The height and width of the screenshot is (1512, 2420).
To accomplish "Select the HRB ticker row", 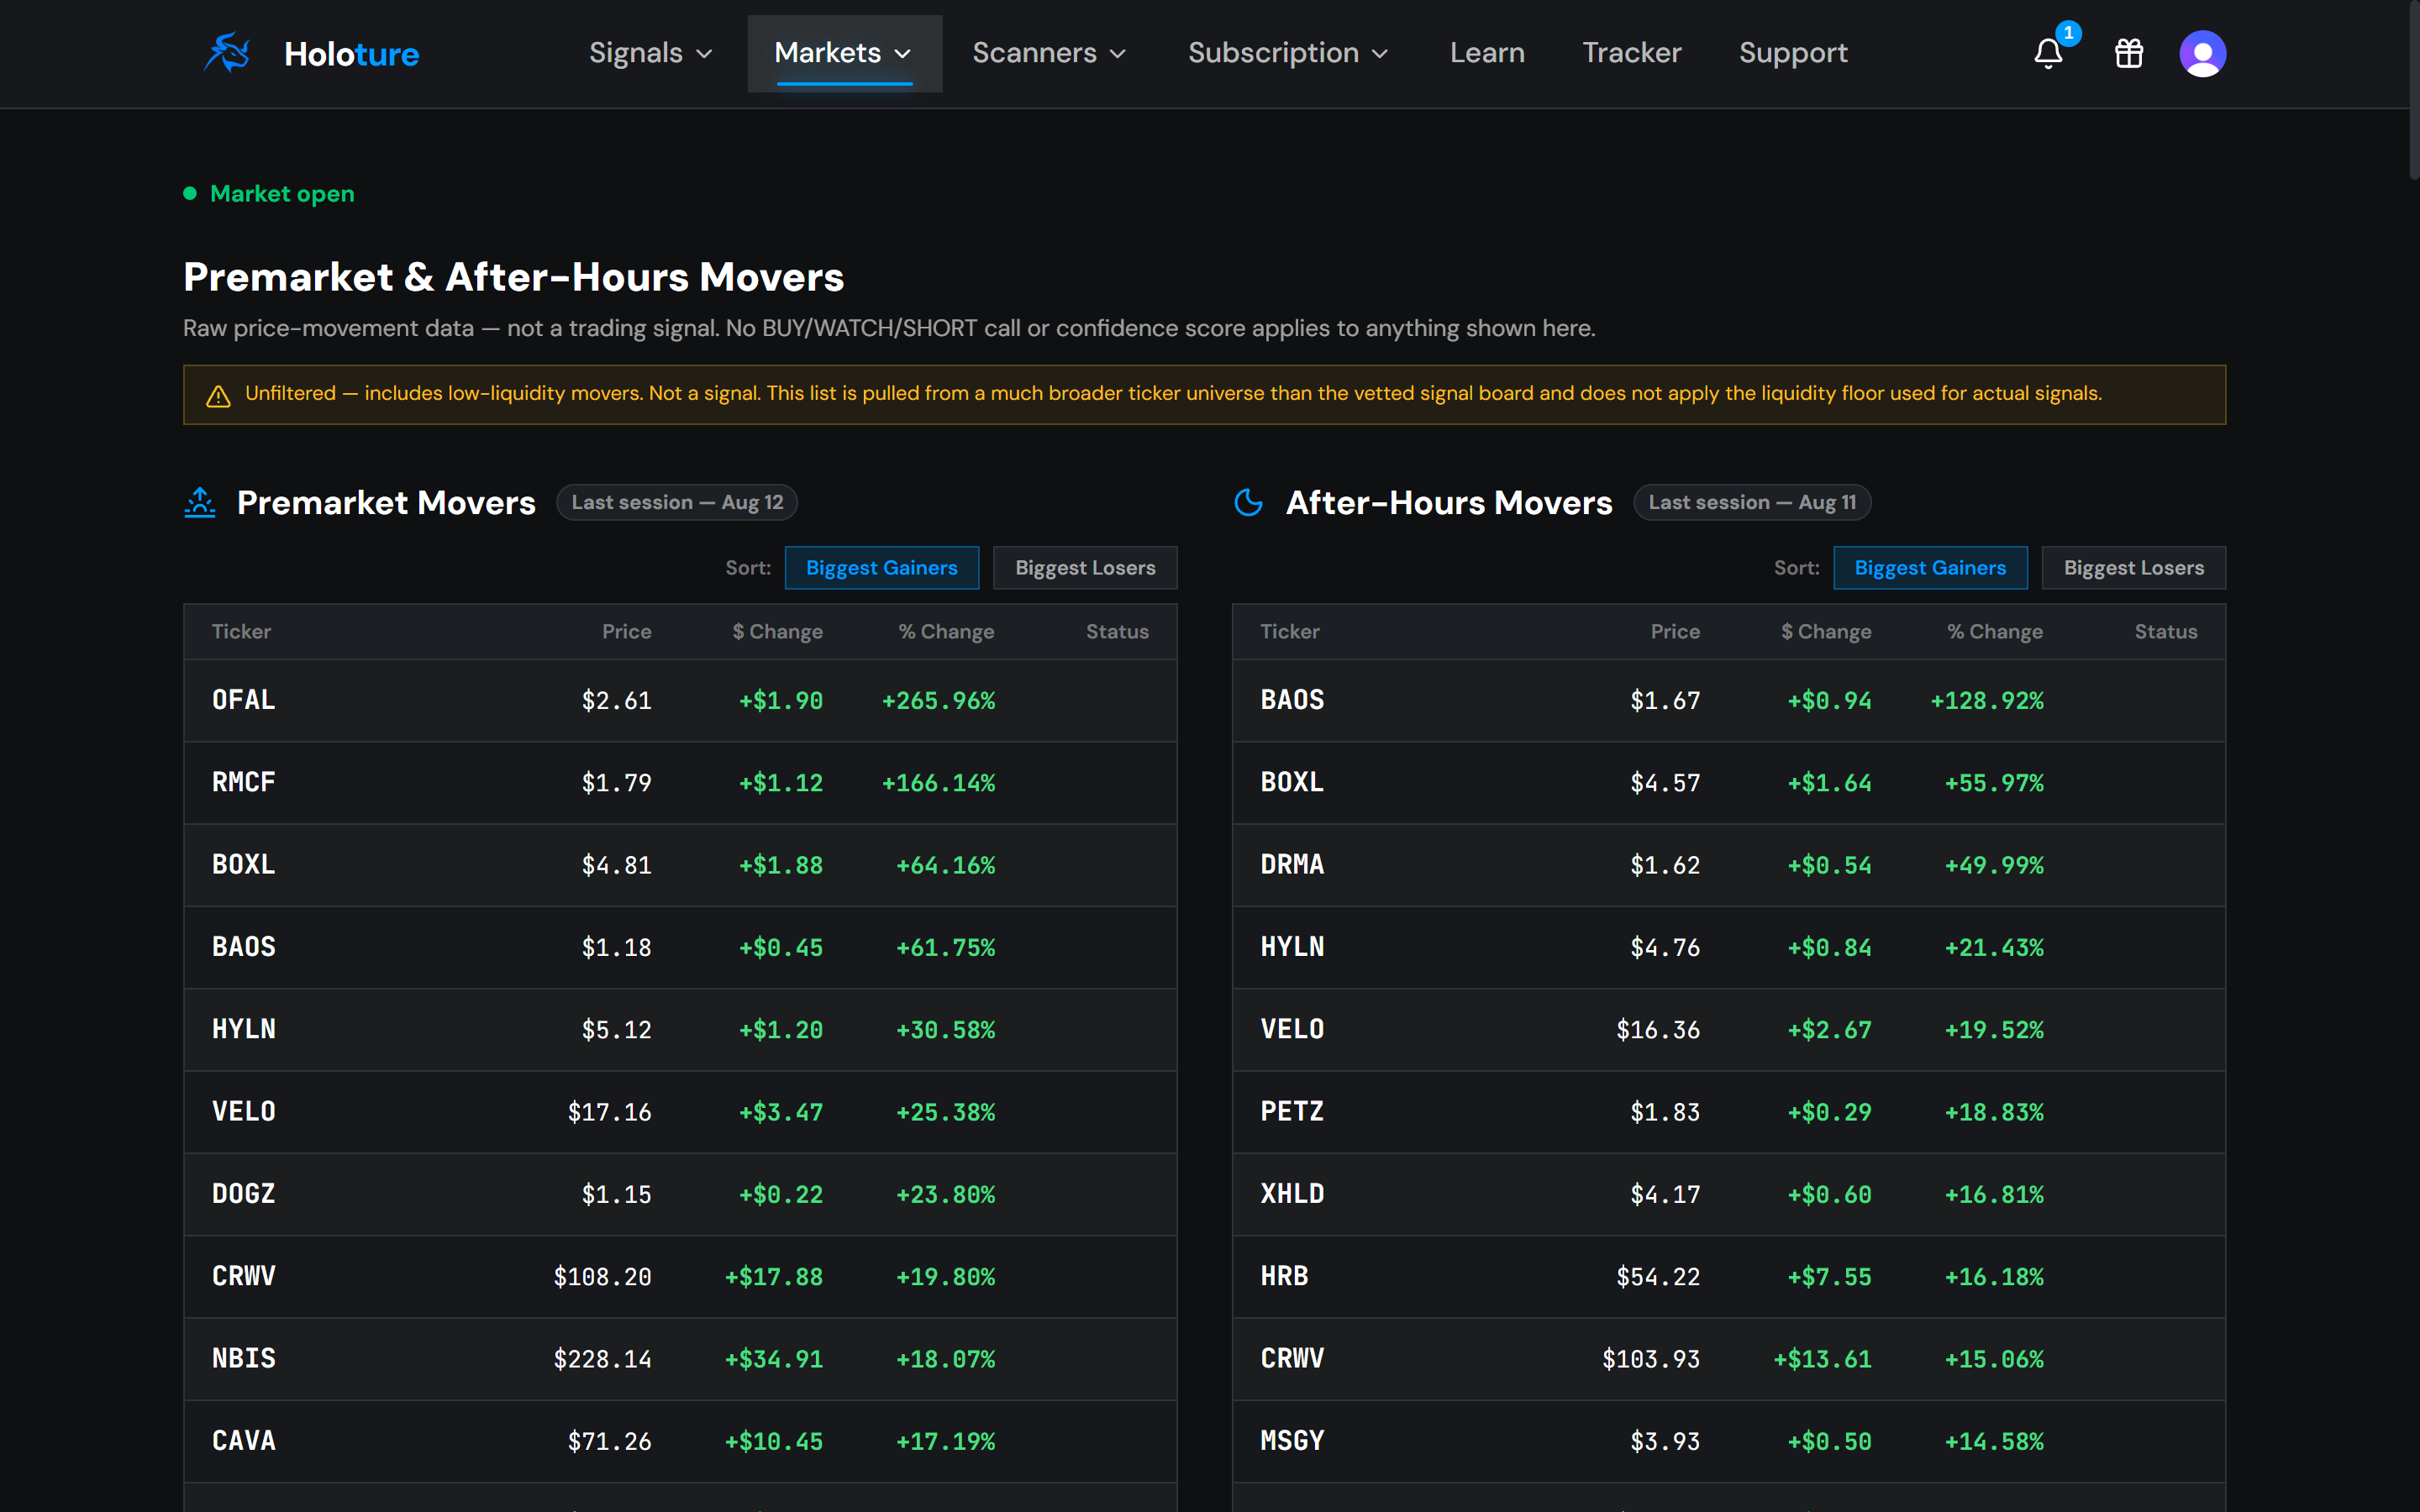I will tap(1729, 1276).
